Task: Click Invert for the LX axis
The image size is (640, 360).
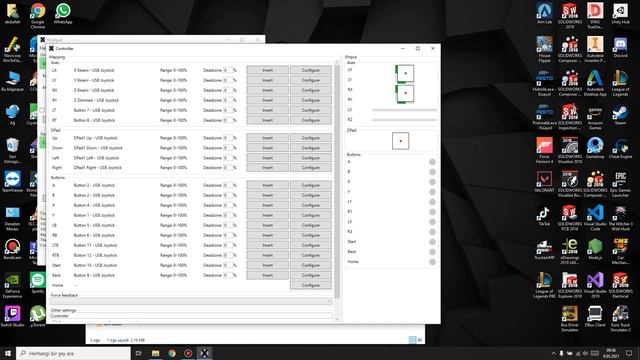Action: [267, 70]
